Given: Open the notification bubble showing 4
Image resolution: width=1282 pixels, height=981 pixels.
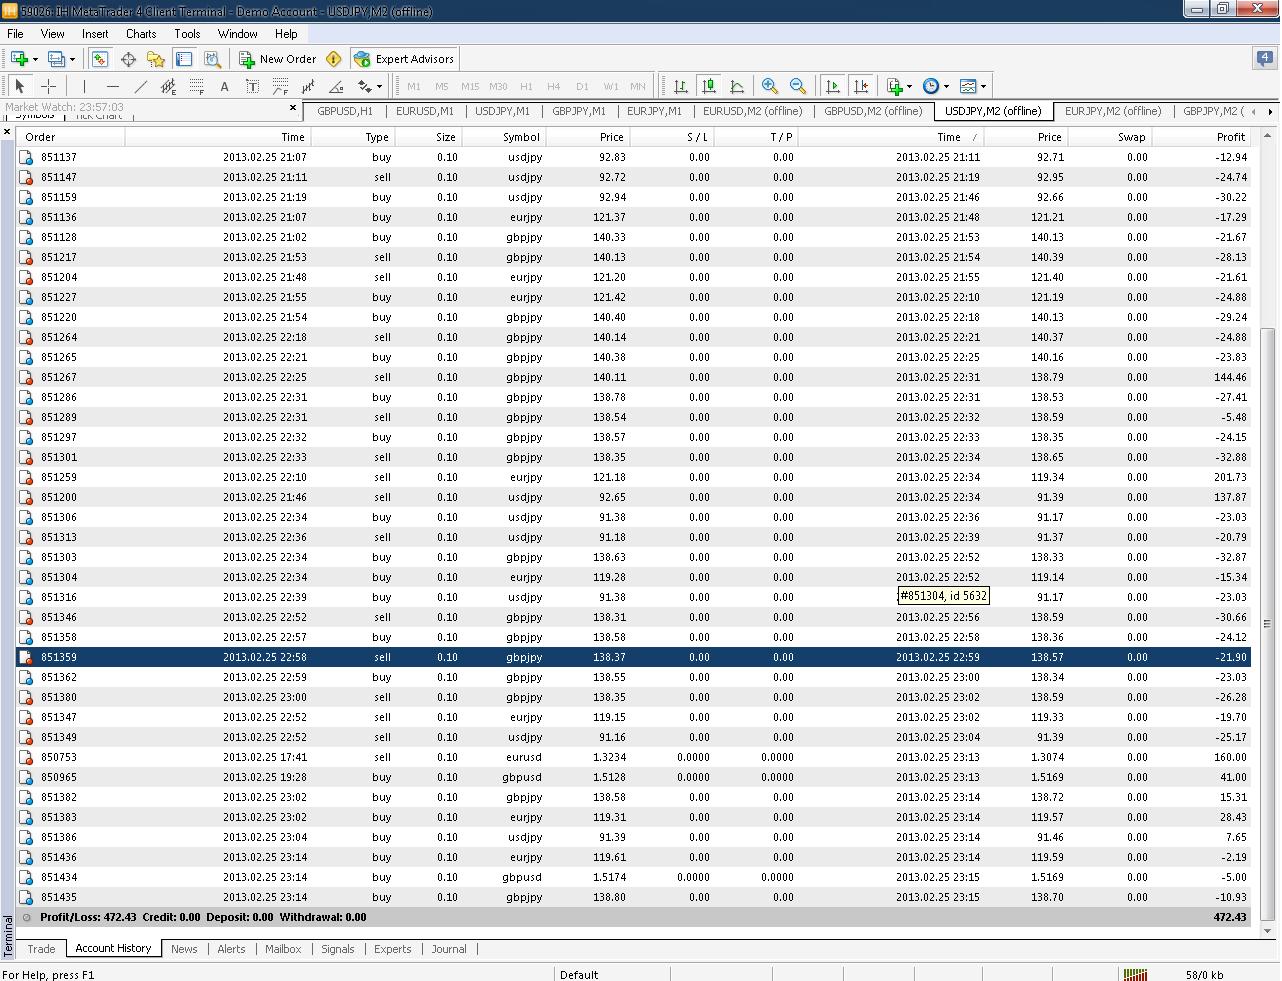Looking at the screenshot, I should [1264, 58].
